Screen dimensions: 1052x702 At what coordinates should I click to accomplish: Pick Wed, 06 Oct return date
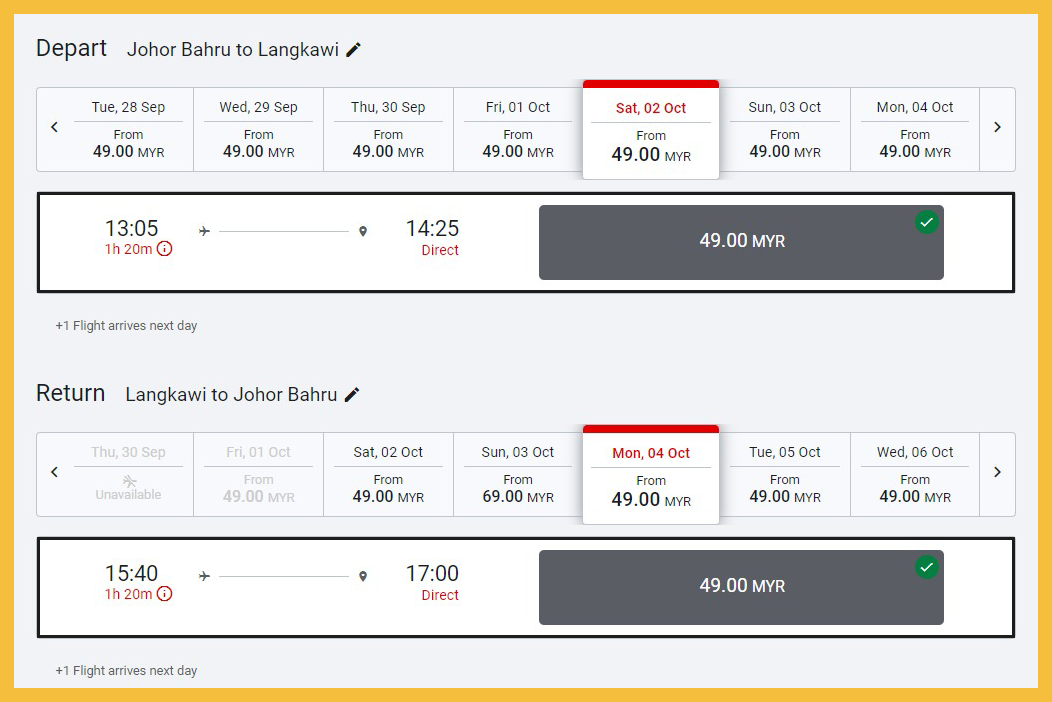pyautogui.click(x=915, y=475)
